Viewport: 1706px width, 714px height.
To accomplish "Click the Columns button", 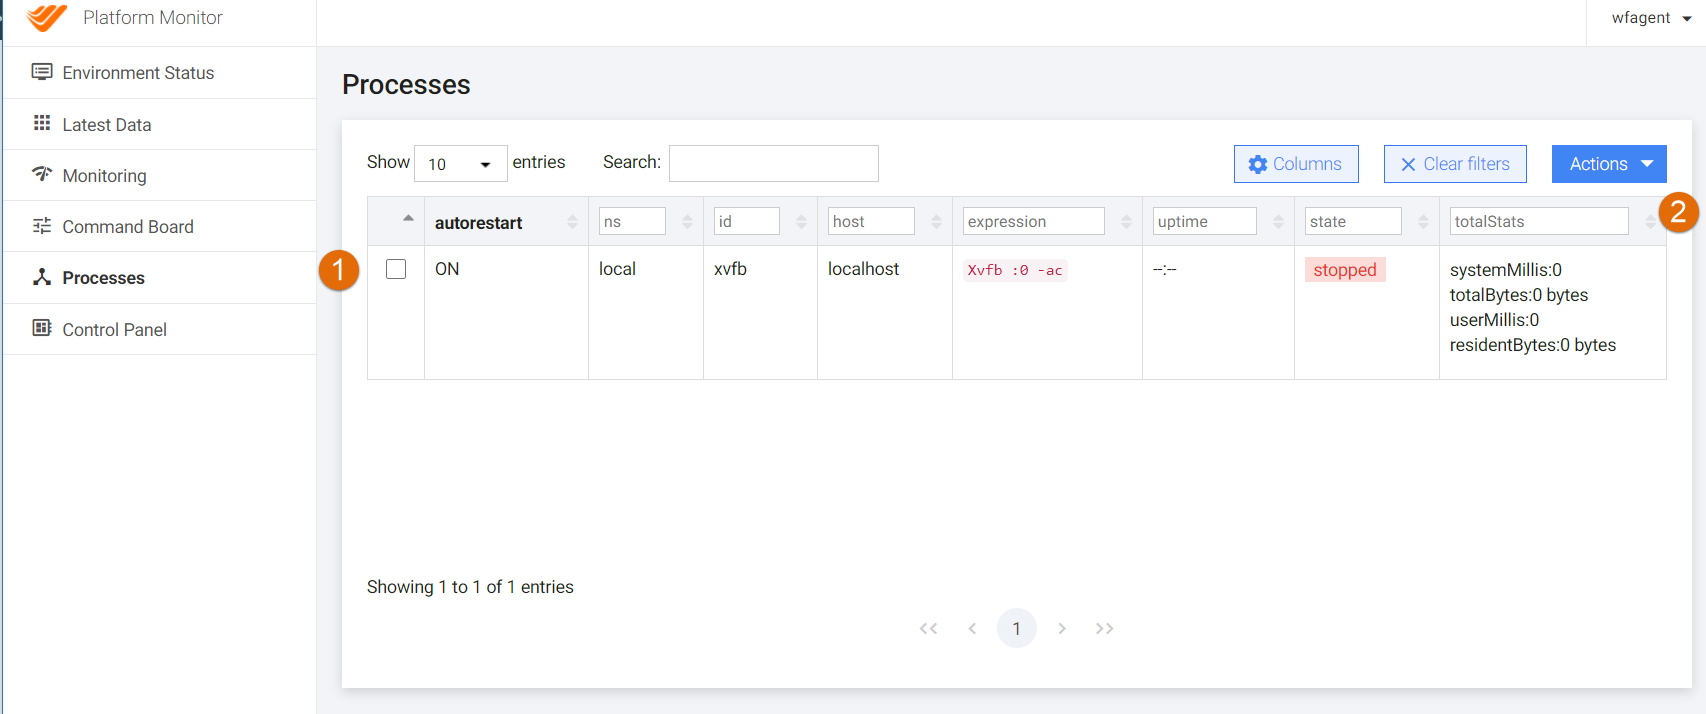I will (x=1296, y=164).
